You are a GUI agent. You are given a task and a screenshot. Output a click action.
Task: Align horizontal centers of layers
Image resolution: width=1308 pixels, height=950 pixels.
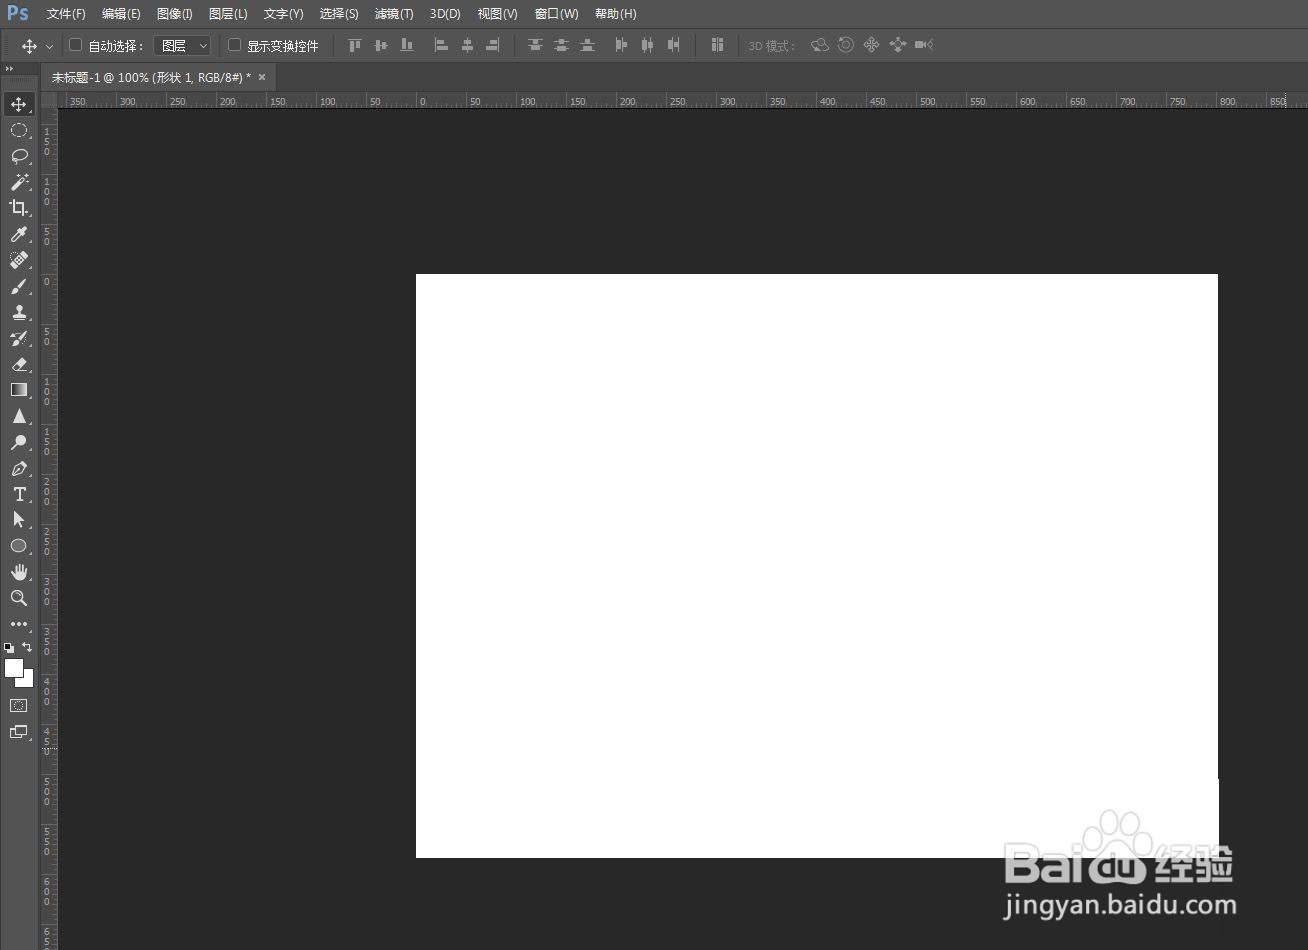[467, 45]
